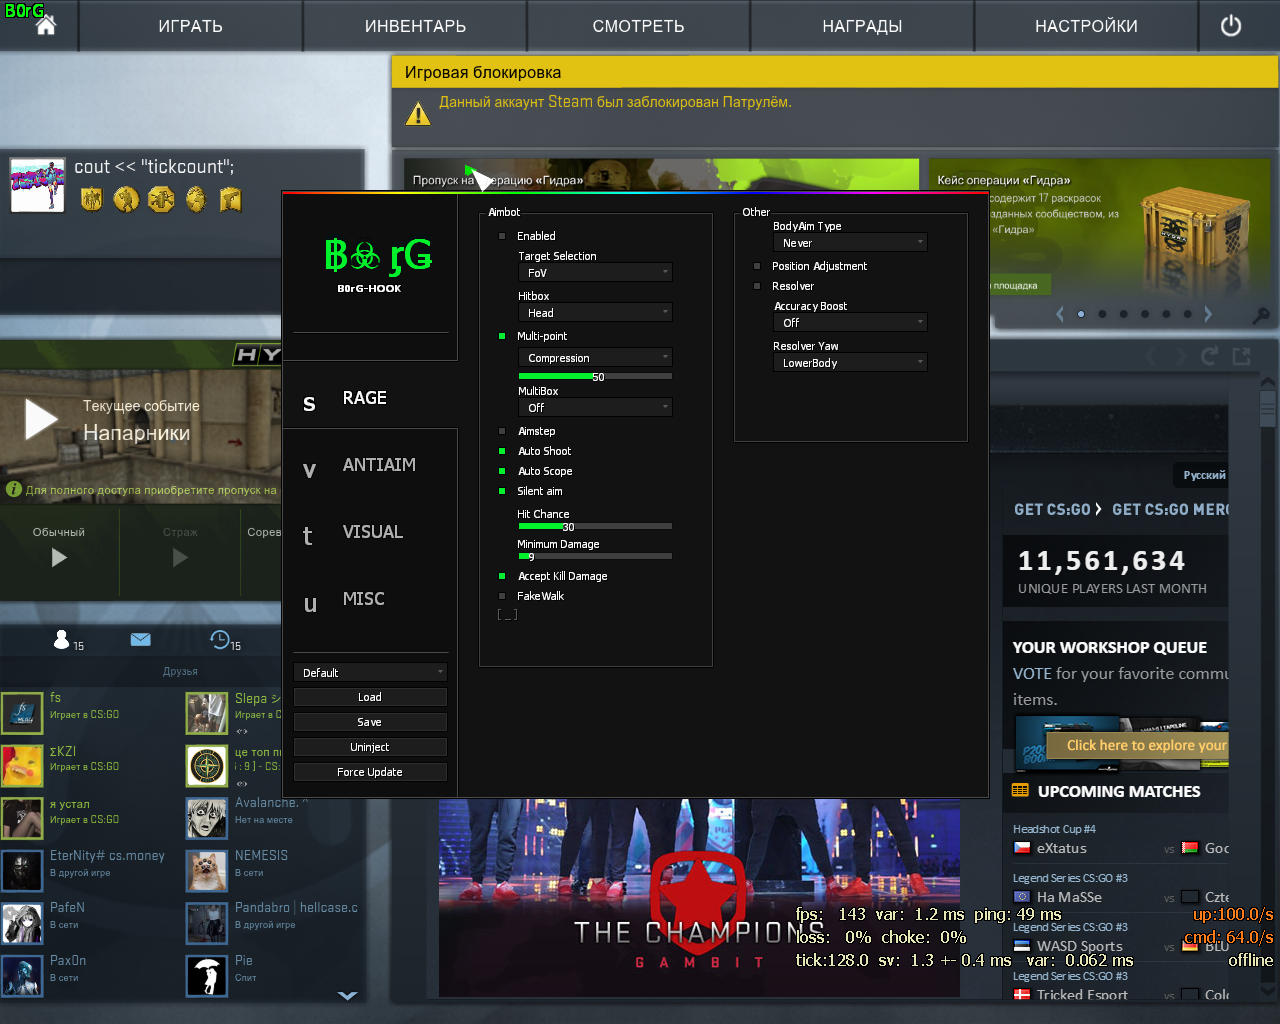Play the Обычный mode arrow
Viewport: 1280px width, 1024px height.
pyautogui.click(x=59, y=557)
